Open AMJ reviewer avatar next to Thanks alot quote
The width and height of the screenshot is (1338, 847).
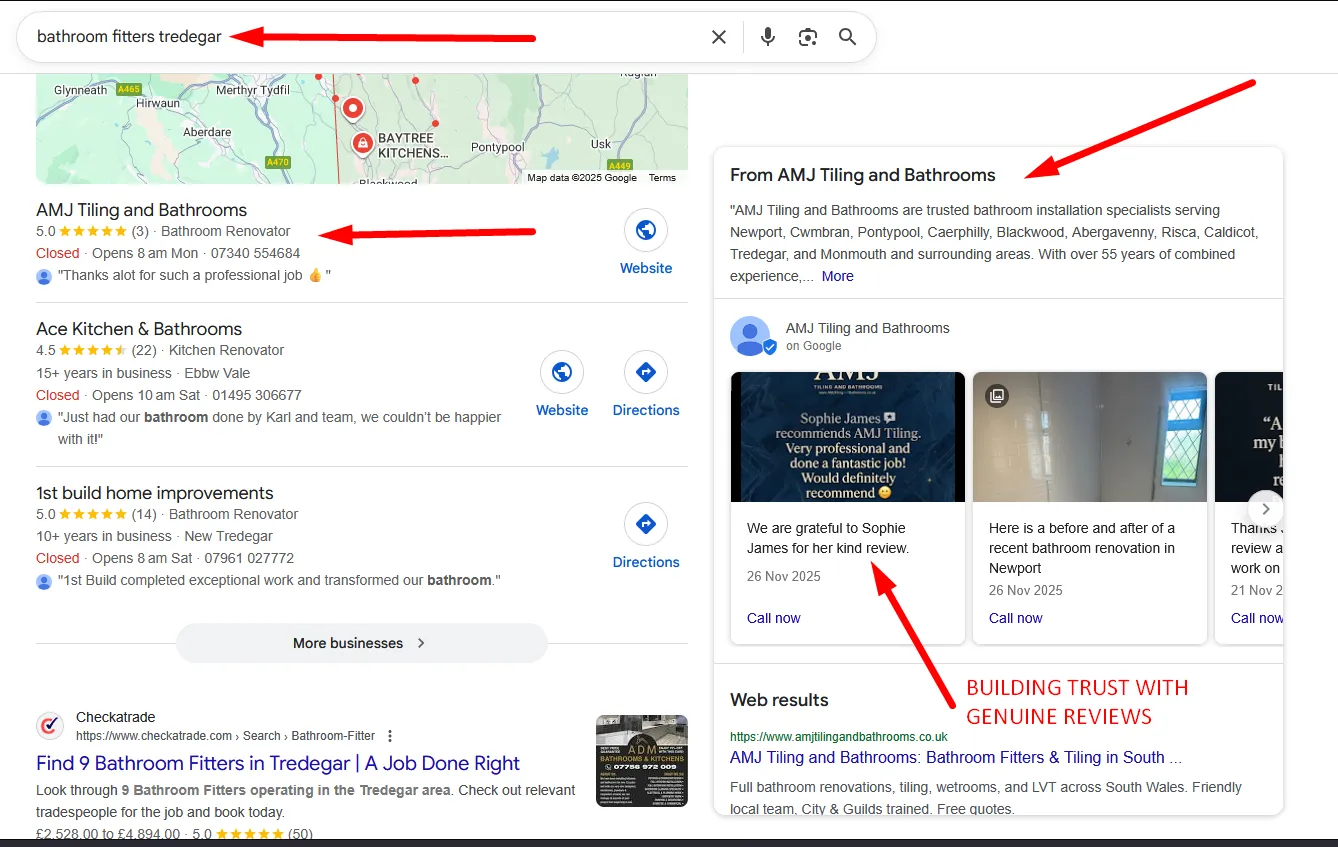[44, 276]
